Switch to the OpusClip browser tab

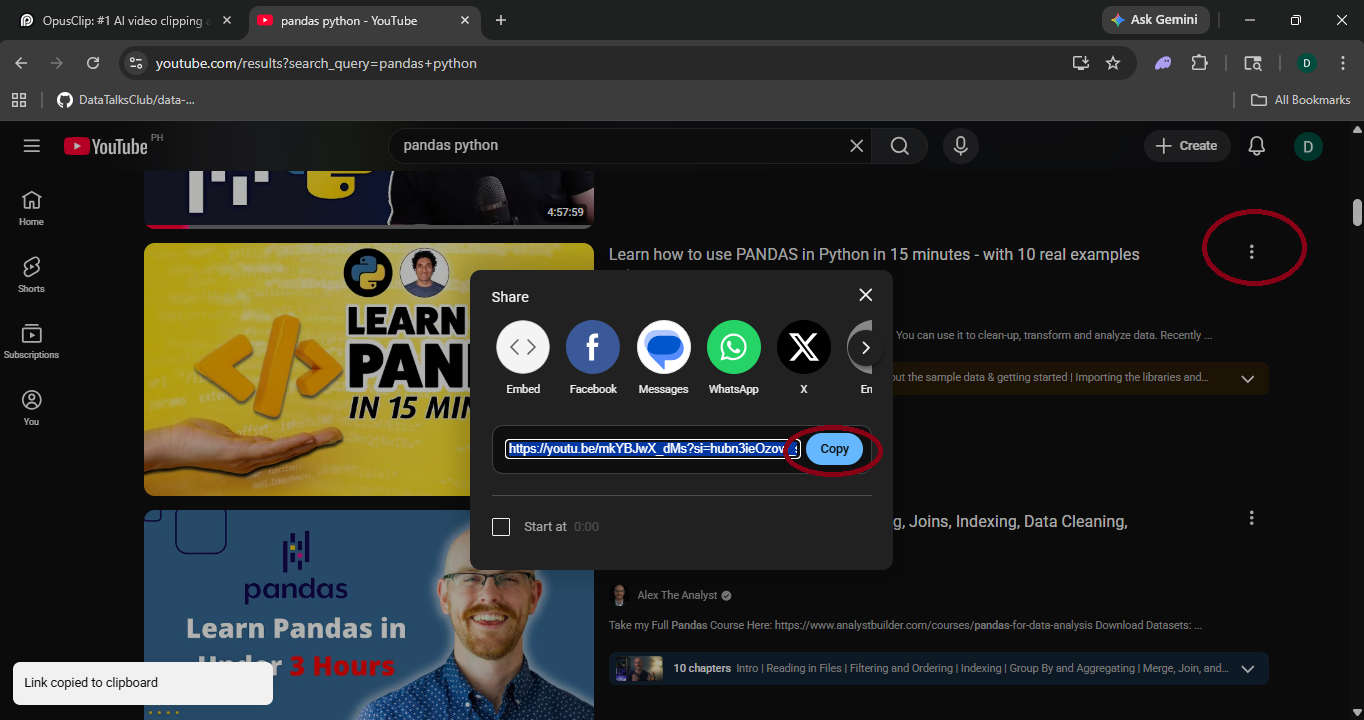[x=124, y=20]
